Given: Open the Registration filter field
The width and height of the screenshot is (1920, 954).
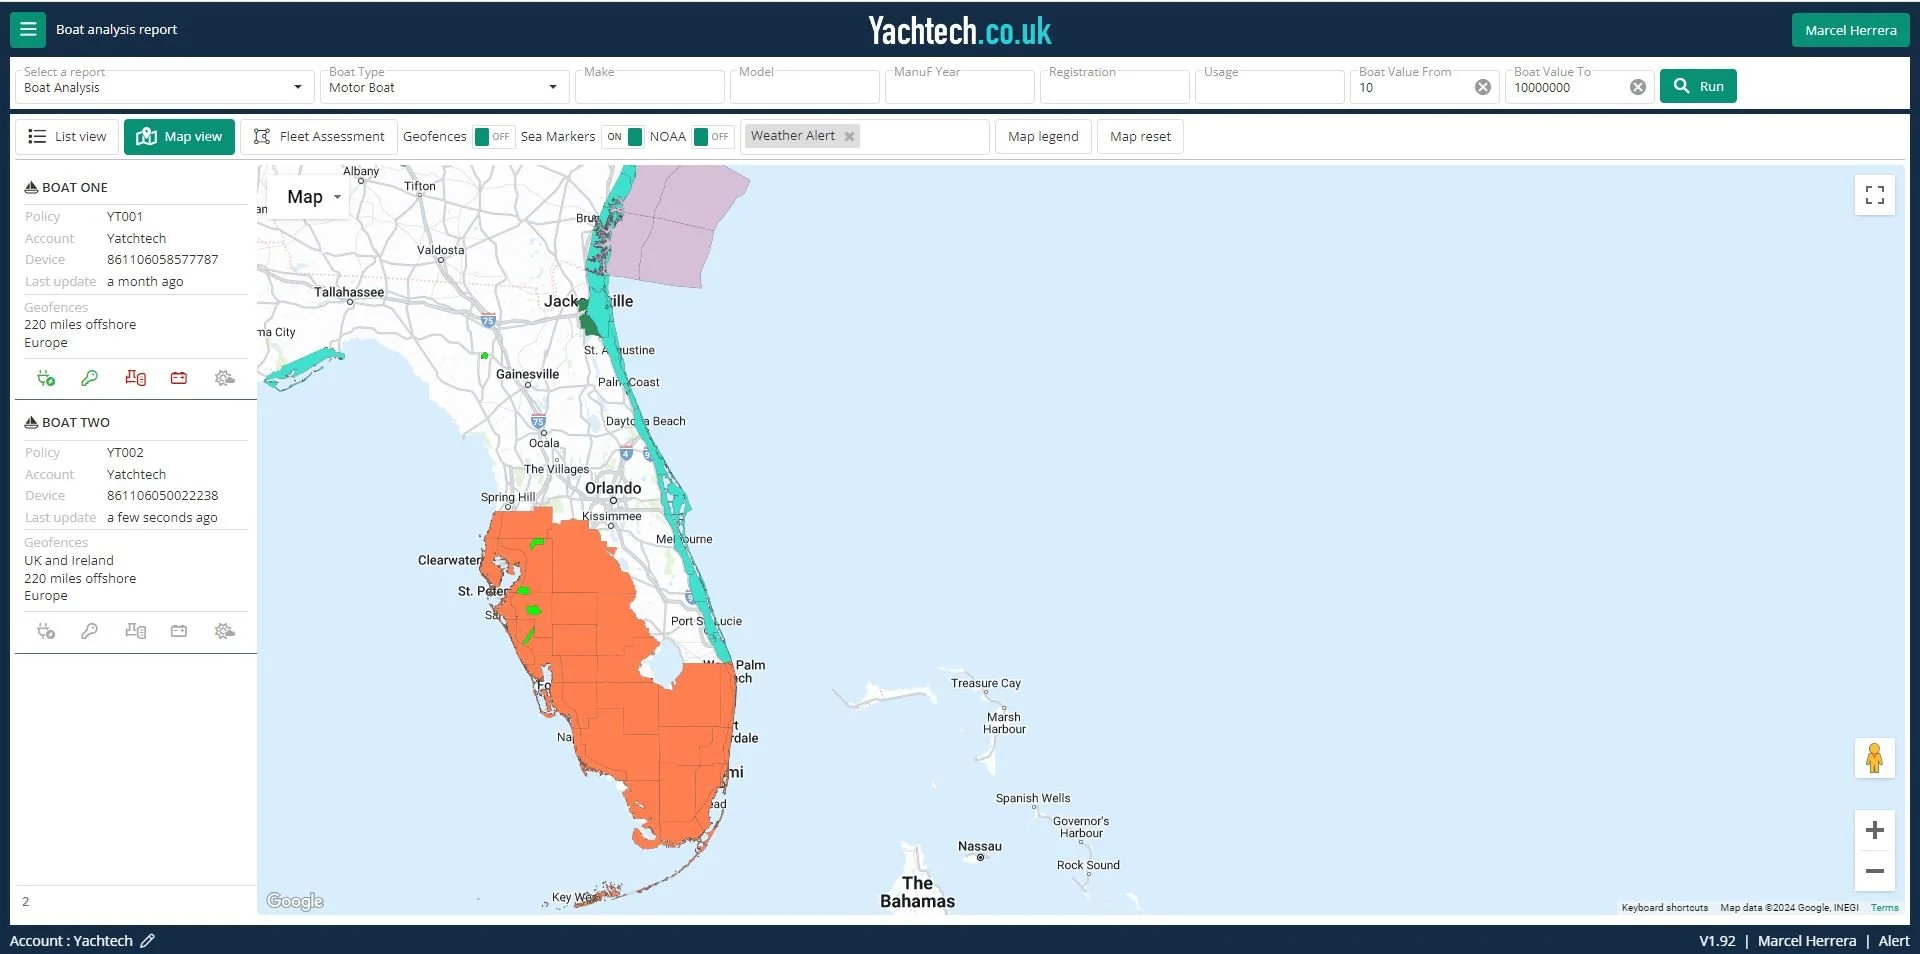Looking at the screenshot, I should (x=1115, y=87).
